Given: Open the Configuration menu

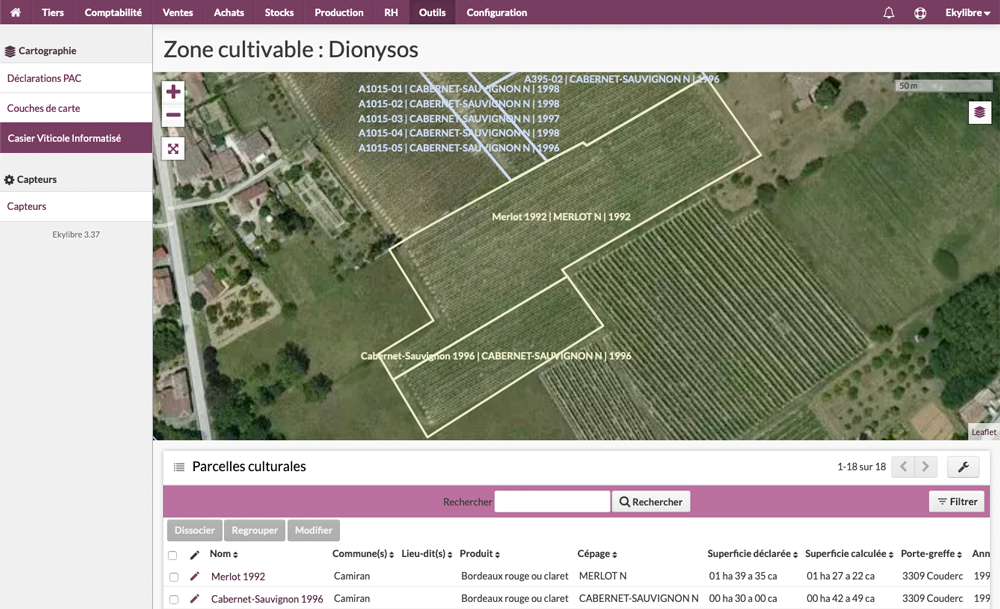Looking at the screenshot, I should 496,13.
